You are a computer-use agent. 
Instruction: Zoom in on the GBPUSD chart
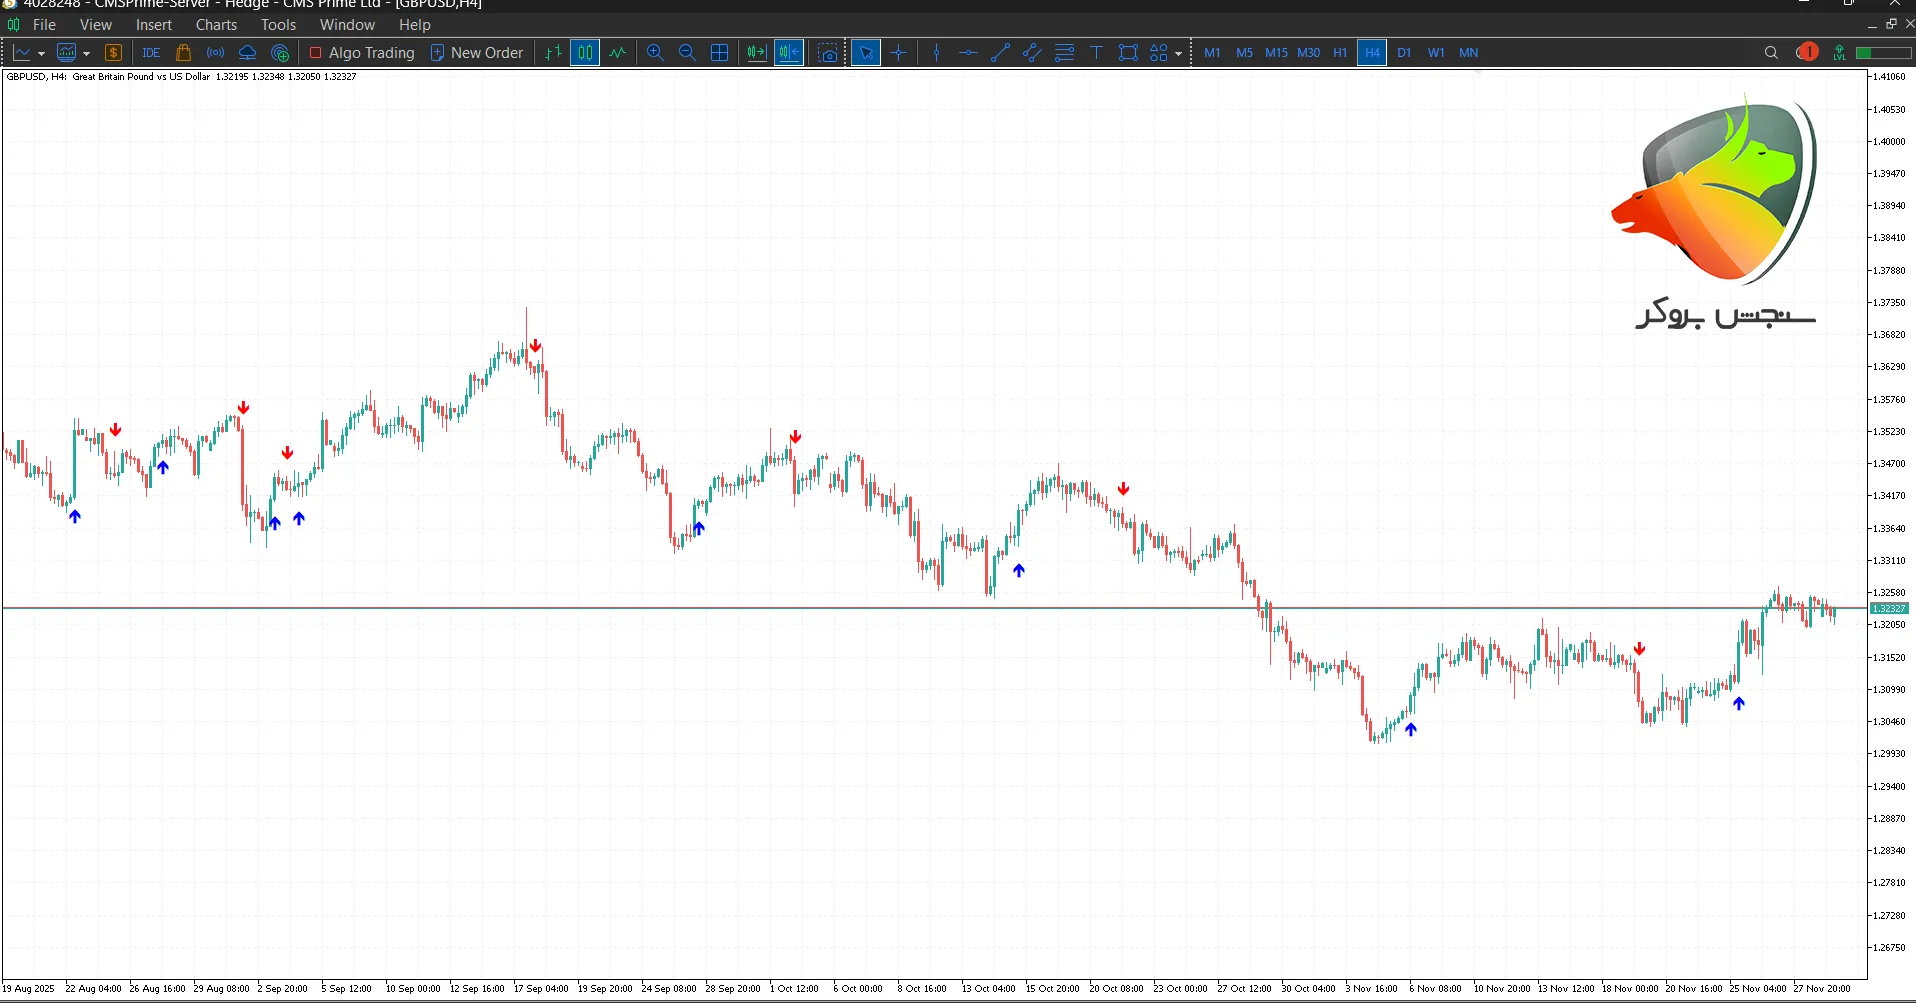(655, 53)
